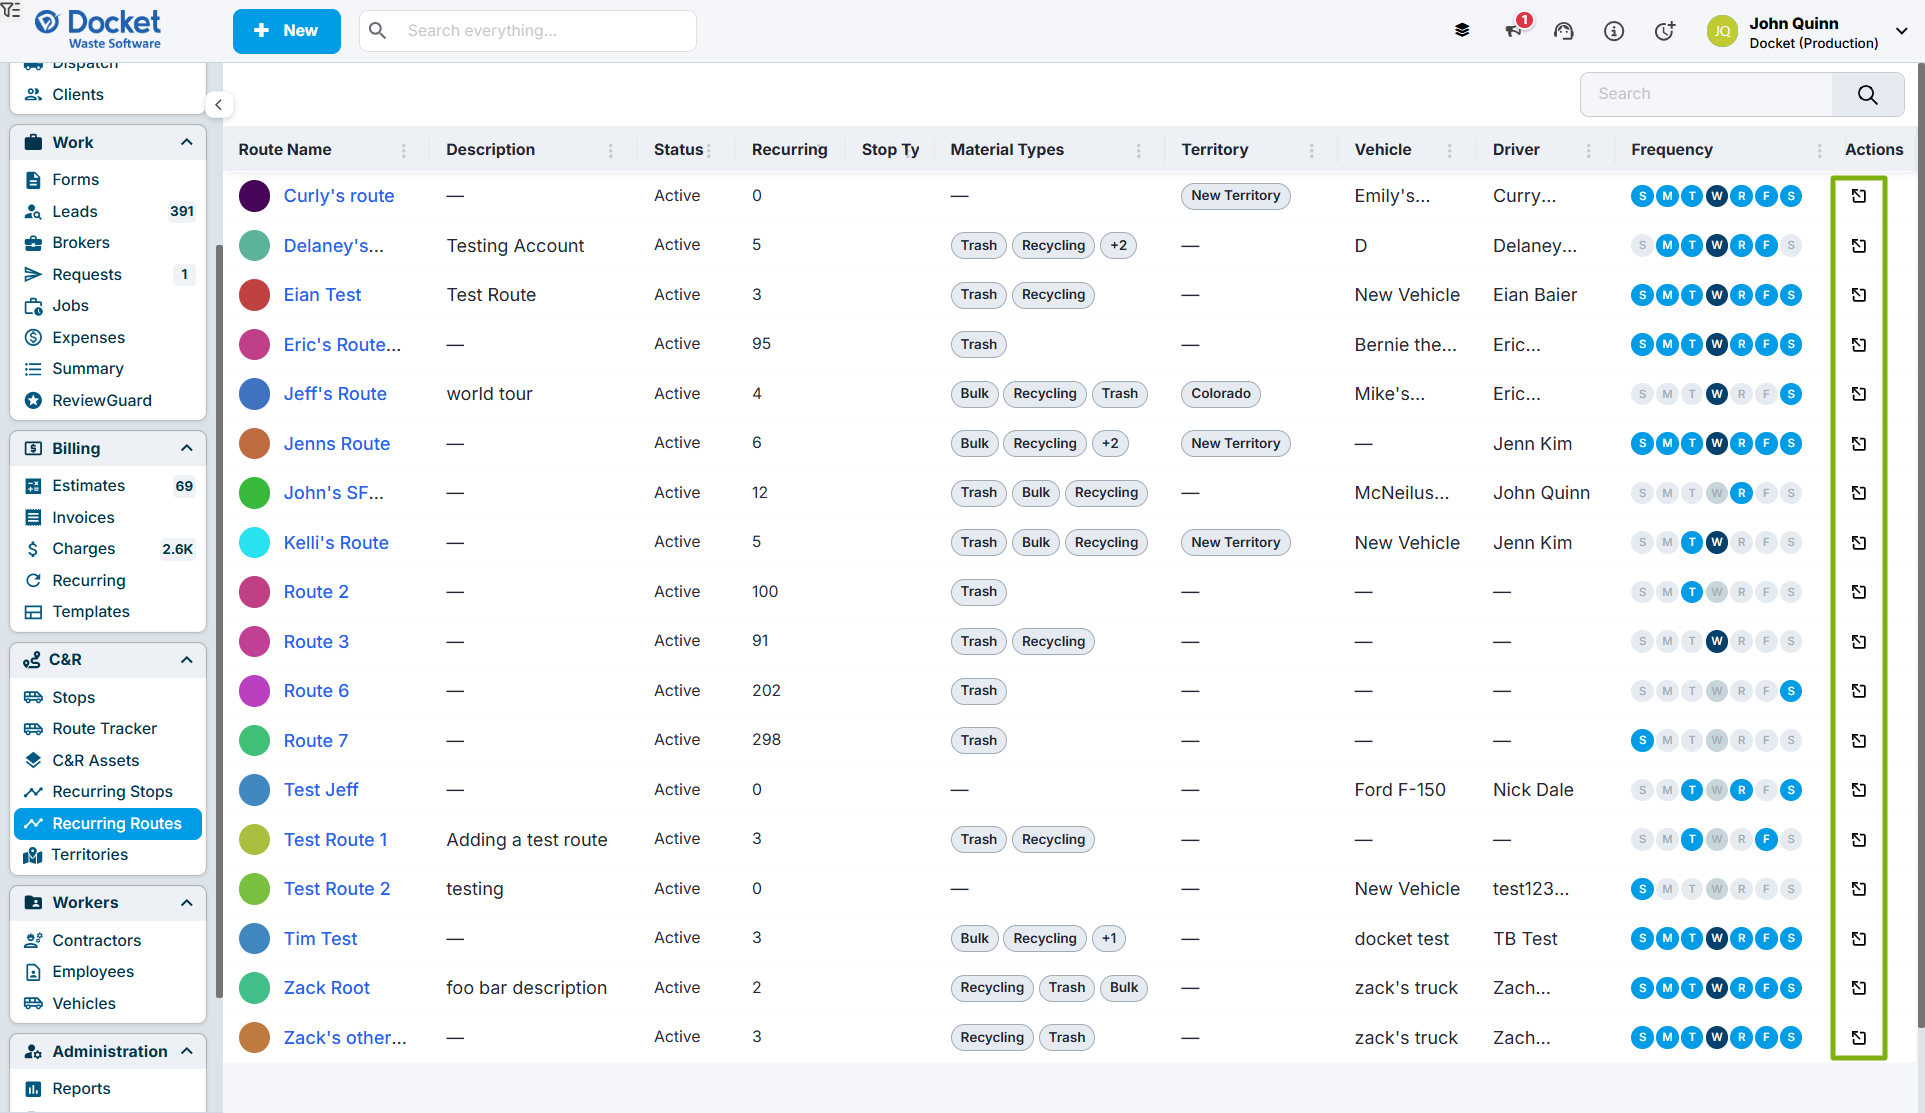This screenshot has height=1113, width=1925.
Task: Collapse the Administration sidebar section
Action: tap(187, 1051)
